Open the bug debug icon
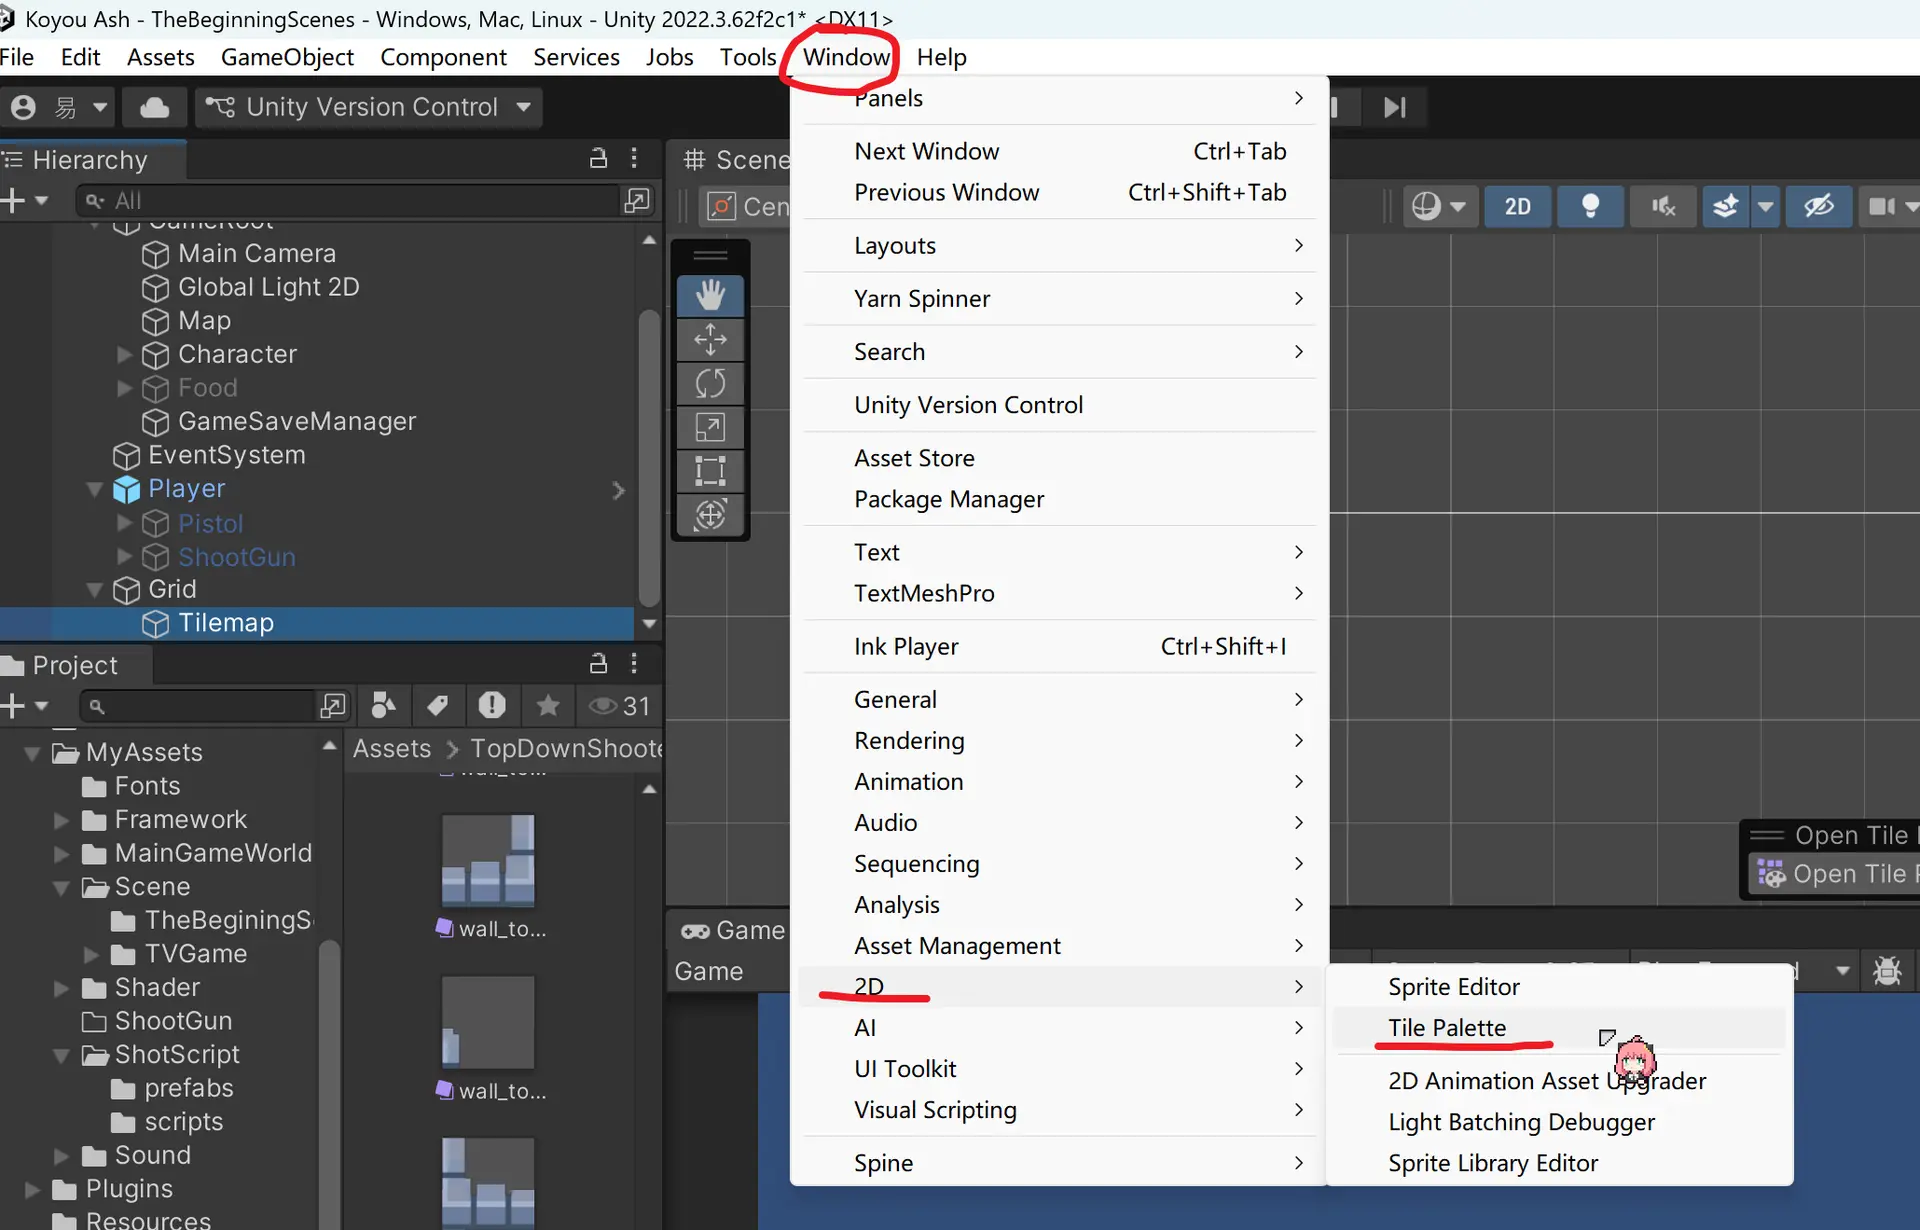The height and width of the screenshot is (1230, 1920). 1887,970
